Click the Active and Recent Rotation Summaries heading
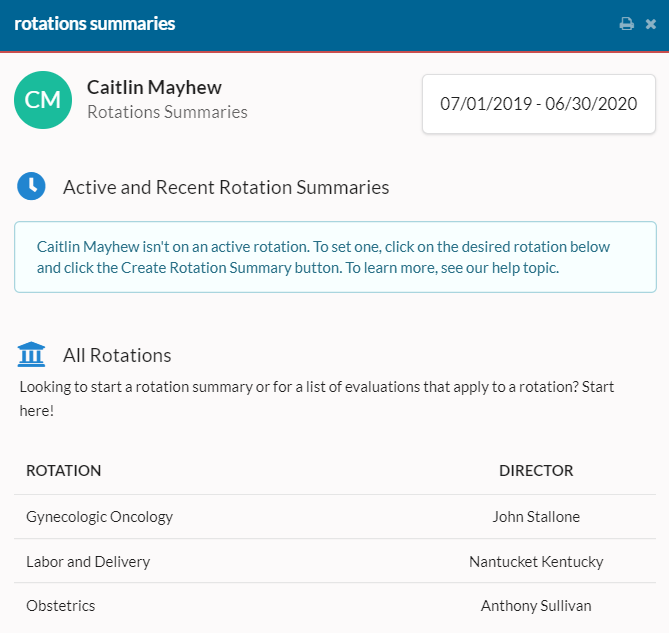Screen dimensions: 669x633 (x=226, y=187)
